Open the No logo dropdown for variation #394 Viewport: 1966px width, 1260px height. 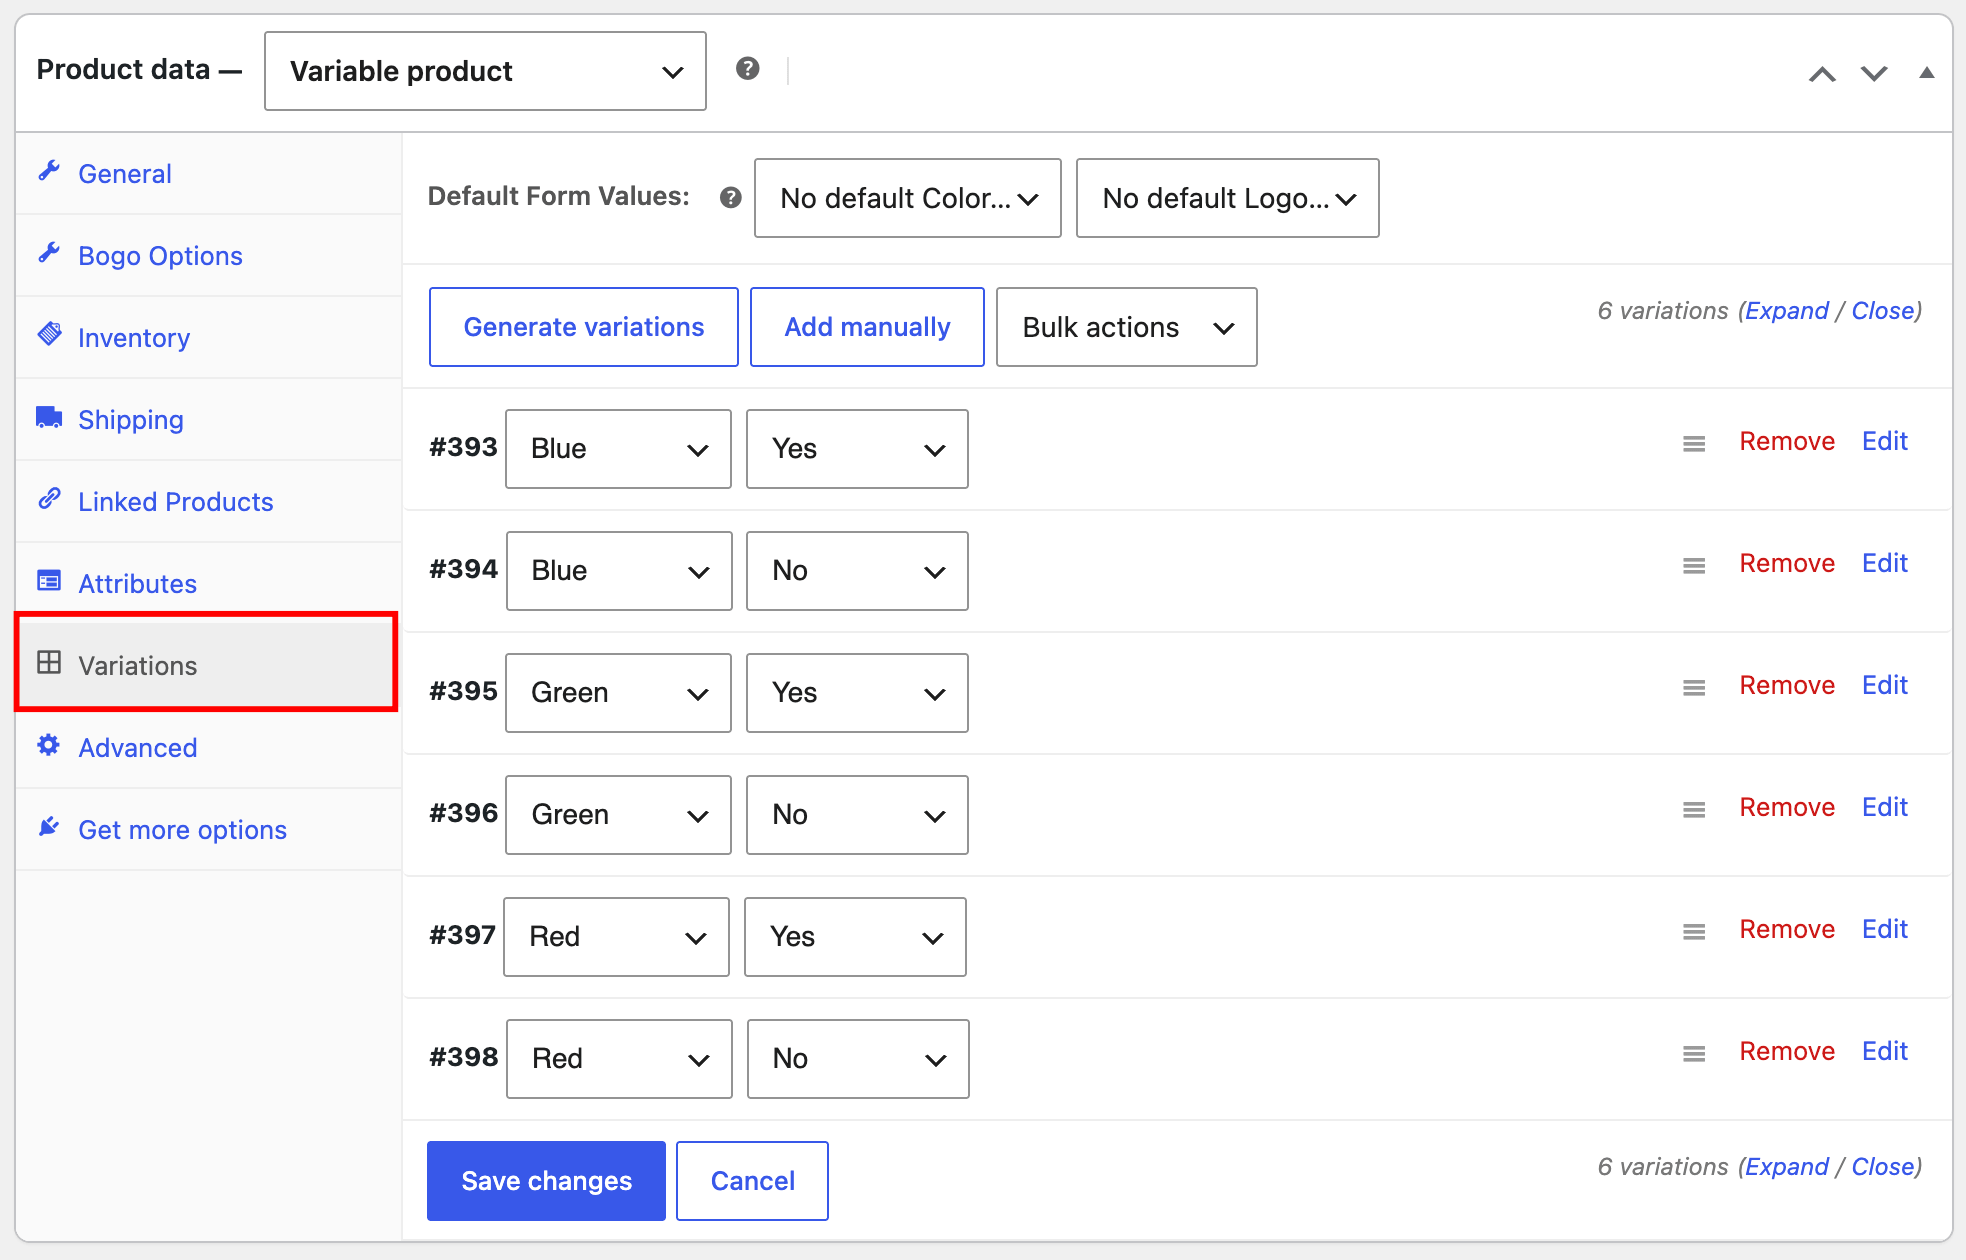[x=857, y=571]
